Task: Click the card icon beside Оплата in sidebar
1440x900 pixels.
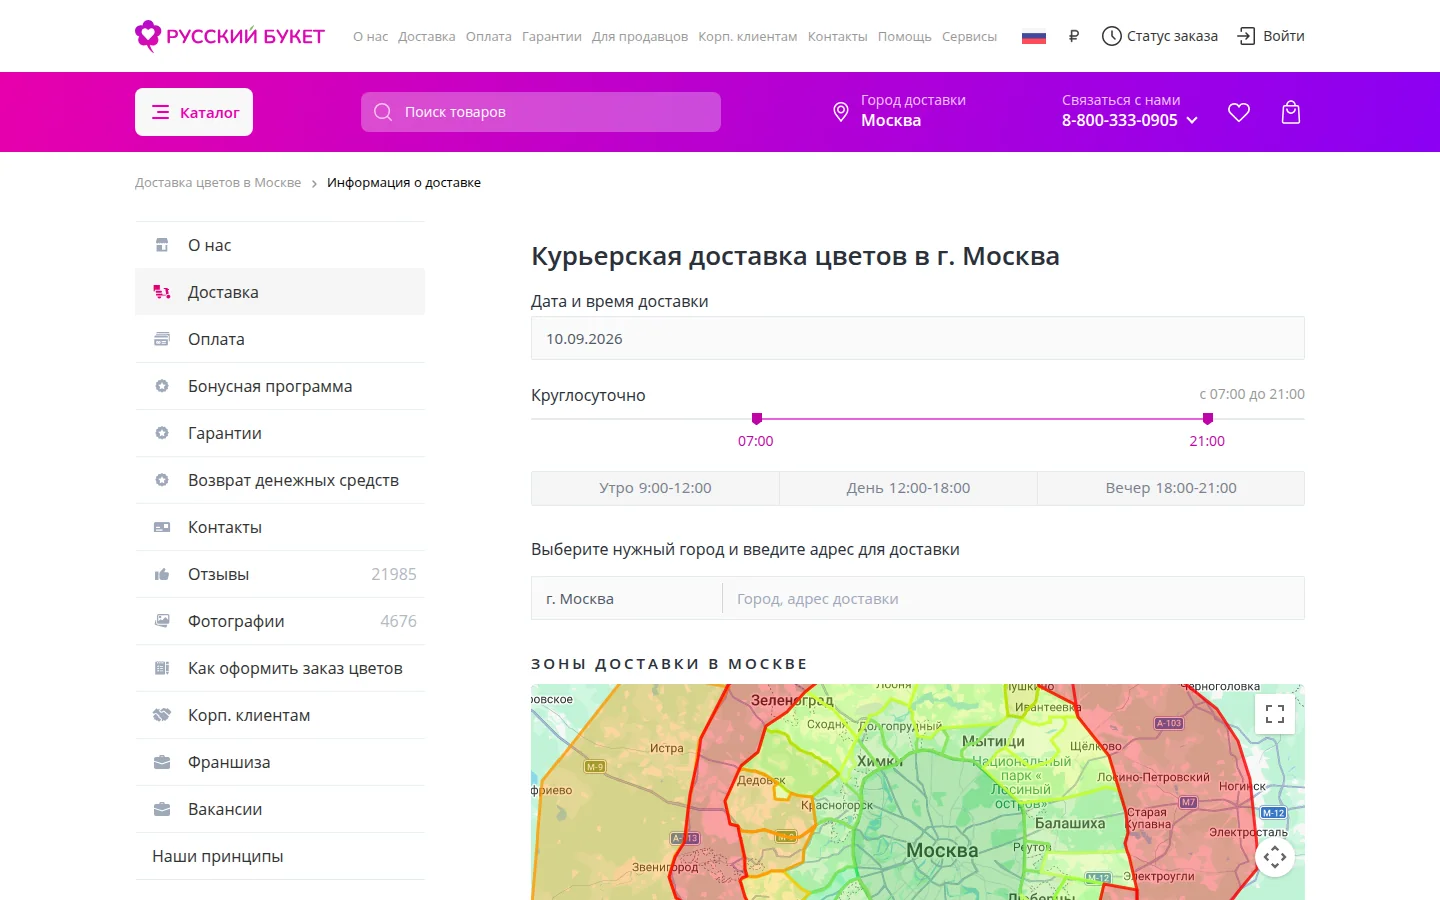Action: point(162,339)
